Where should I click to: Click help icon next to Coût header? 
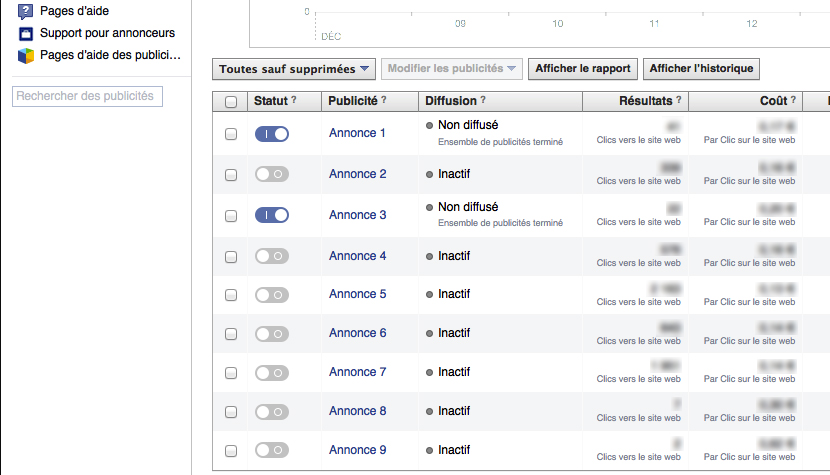794,101
